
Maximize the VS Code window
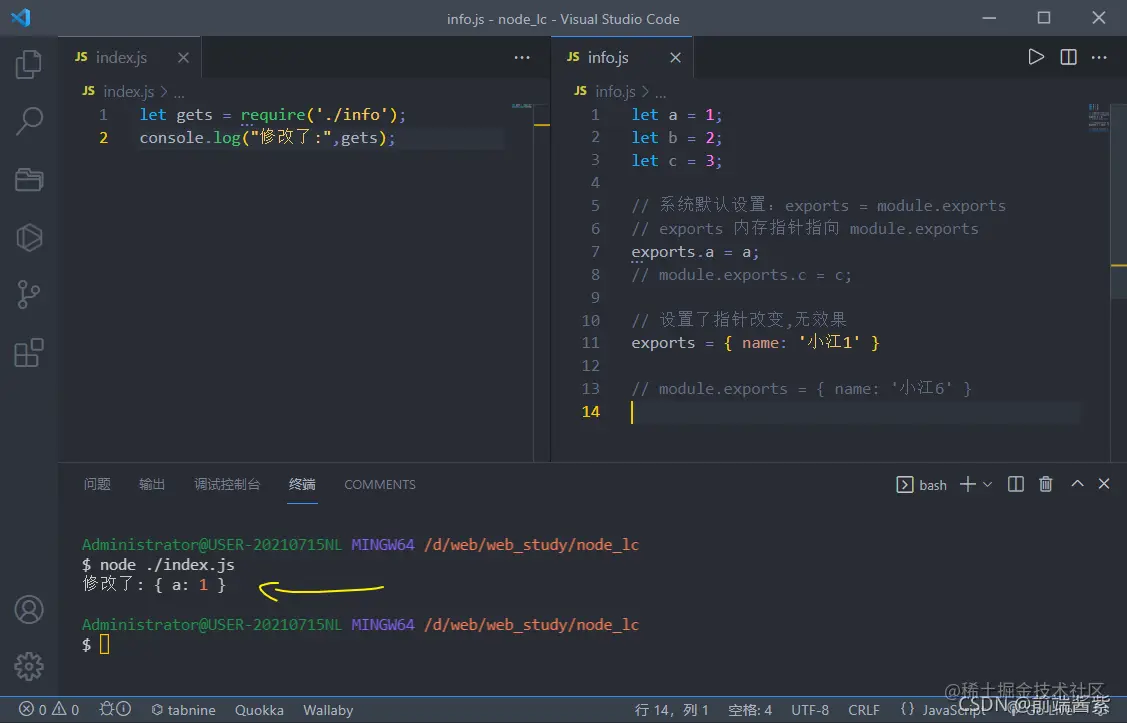(1044, 18)
